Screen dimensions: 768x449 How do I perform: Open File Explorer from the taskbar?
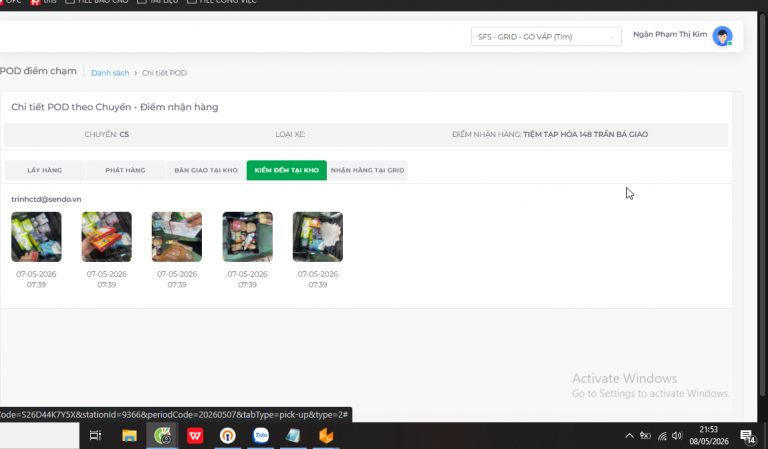129,435
